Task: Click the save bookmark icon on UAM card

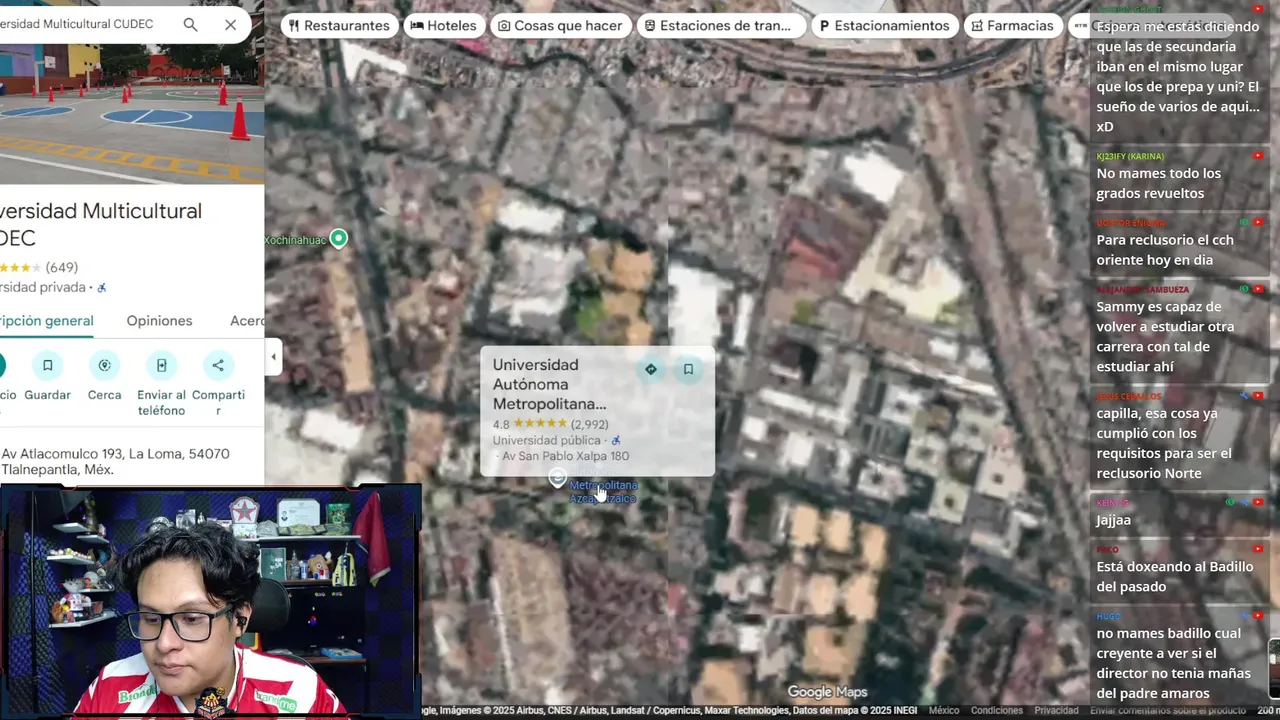Action: pos(688,369)
